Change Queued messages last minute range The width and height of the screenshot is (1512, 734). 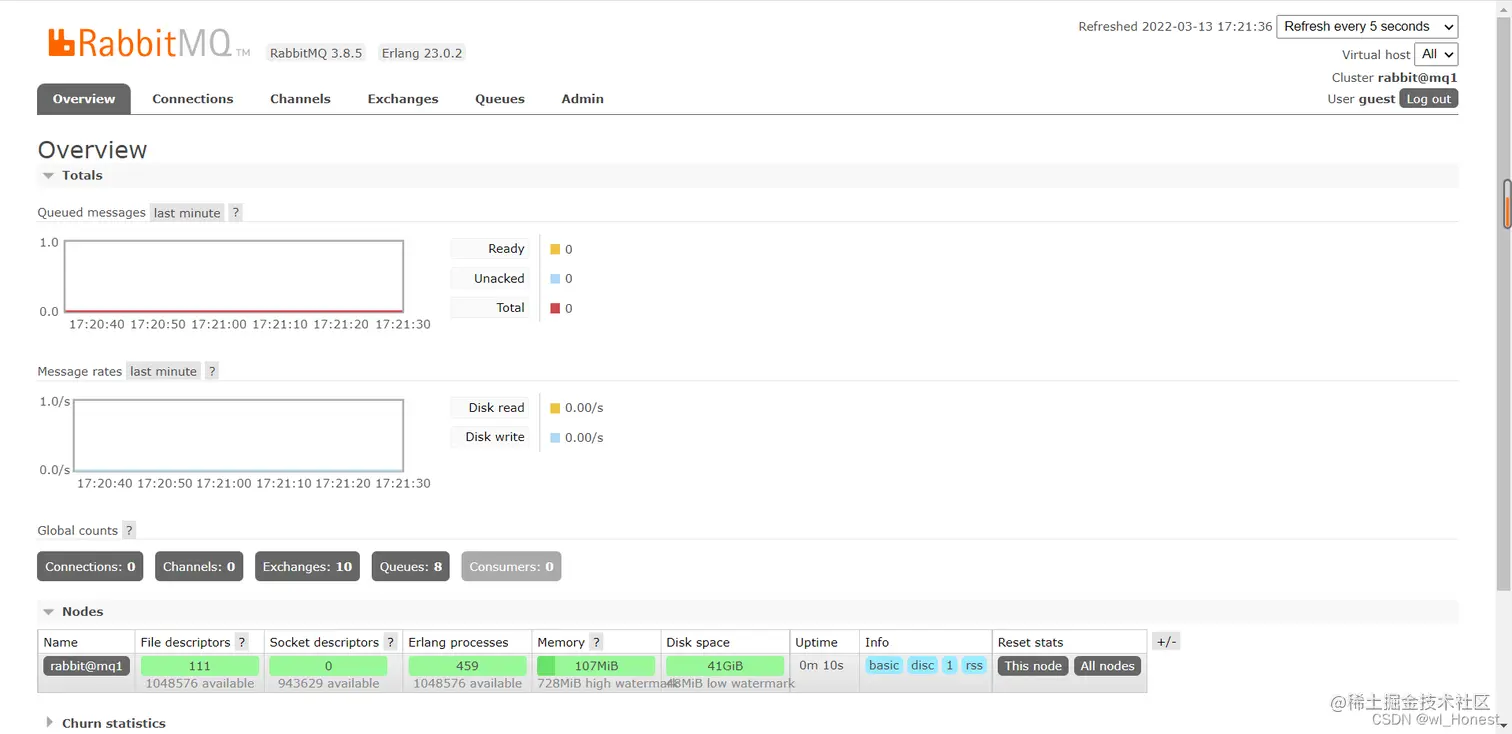click(187, 213)
